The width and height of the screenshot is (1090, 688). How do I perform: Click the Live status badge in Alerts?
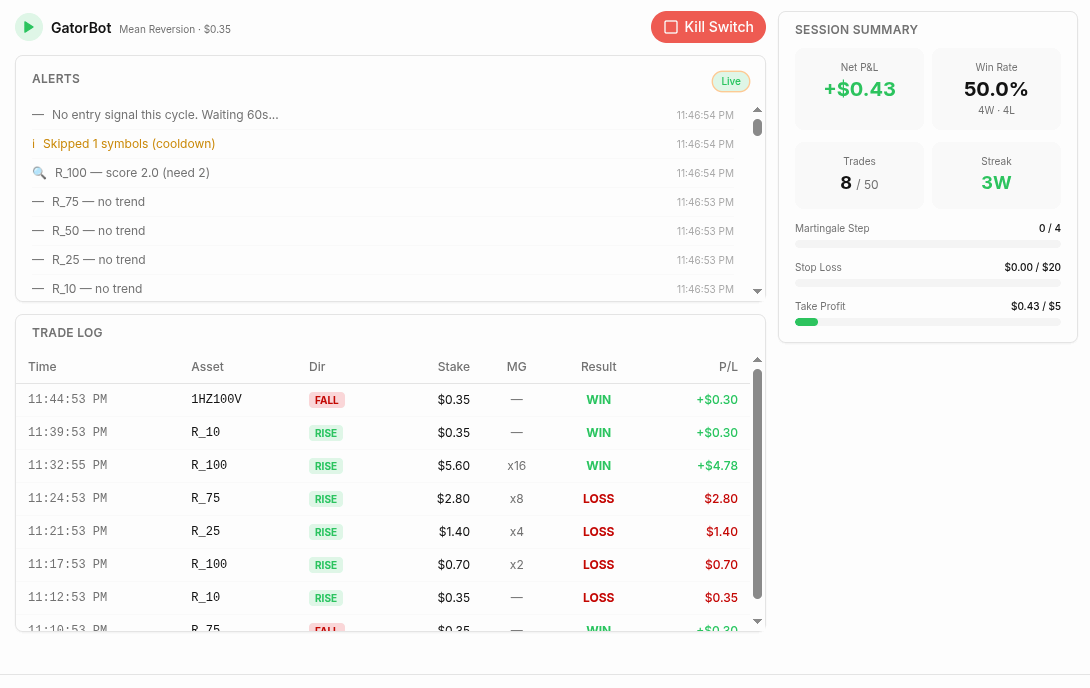731,81
